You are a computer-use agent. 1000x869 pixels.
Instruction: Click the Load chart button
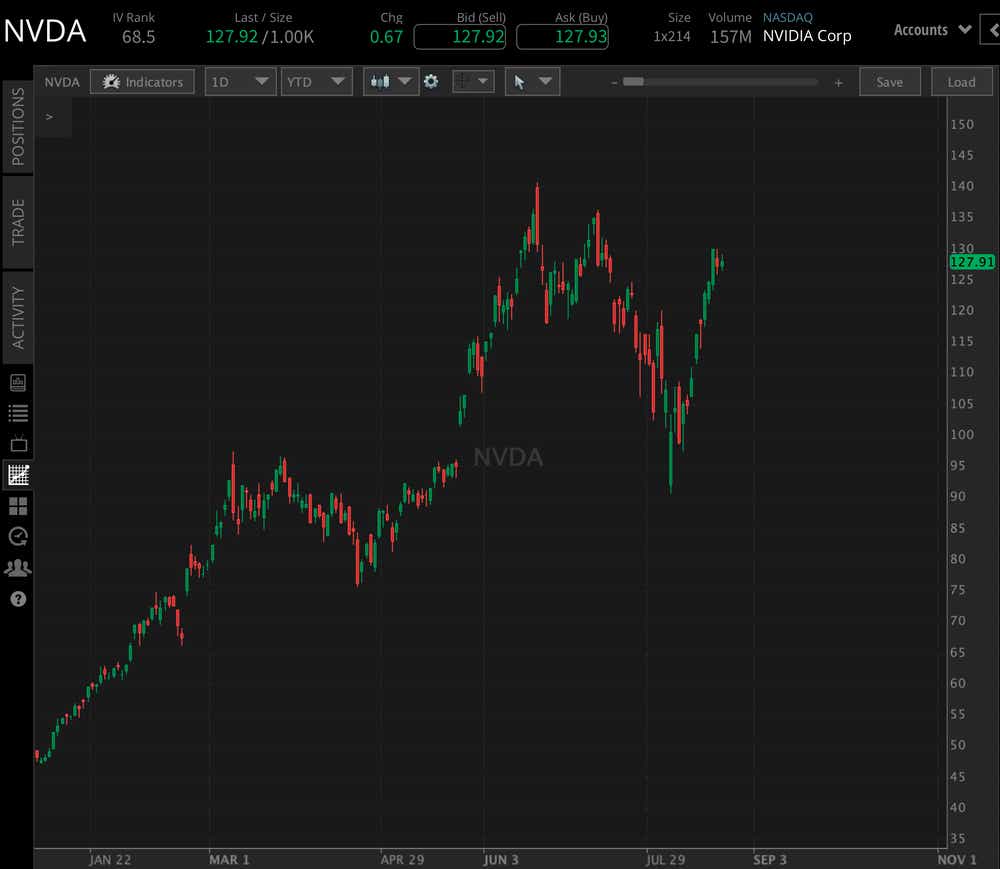pyautogui.click(x=961, y=81)
